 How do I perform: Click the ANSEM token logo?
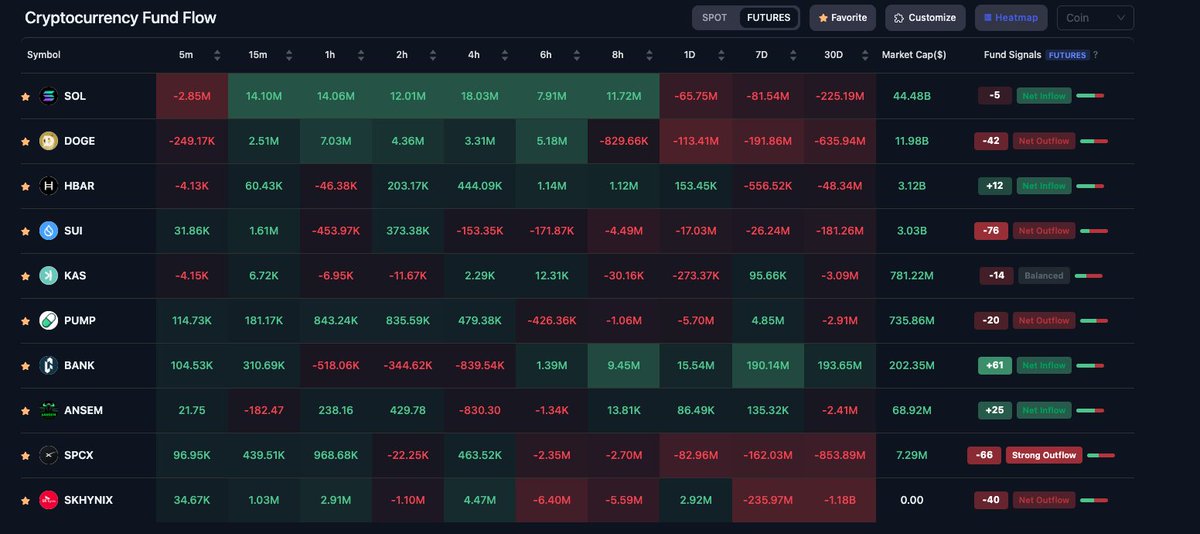[48, 410]
